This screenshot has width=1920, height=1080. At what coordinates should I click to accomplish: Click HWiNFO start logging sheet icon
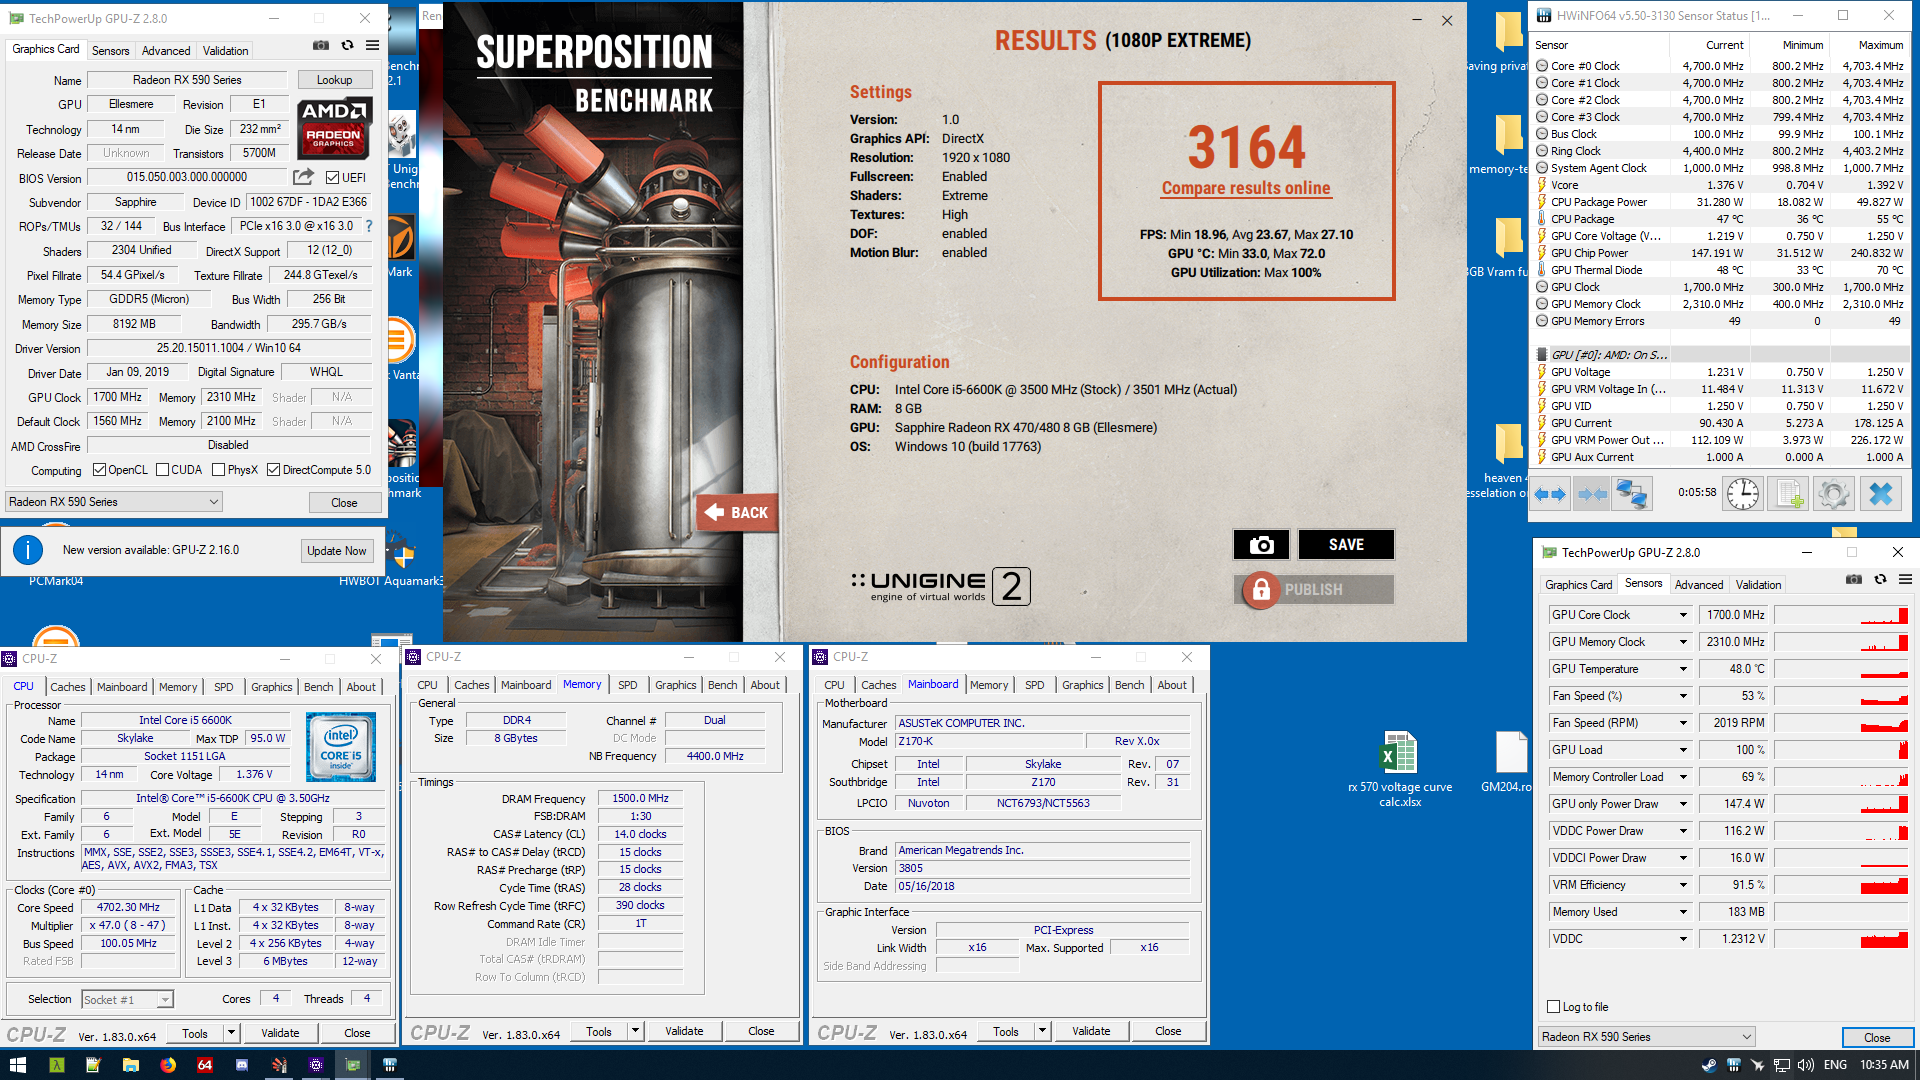(x=1789, y=494)
